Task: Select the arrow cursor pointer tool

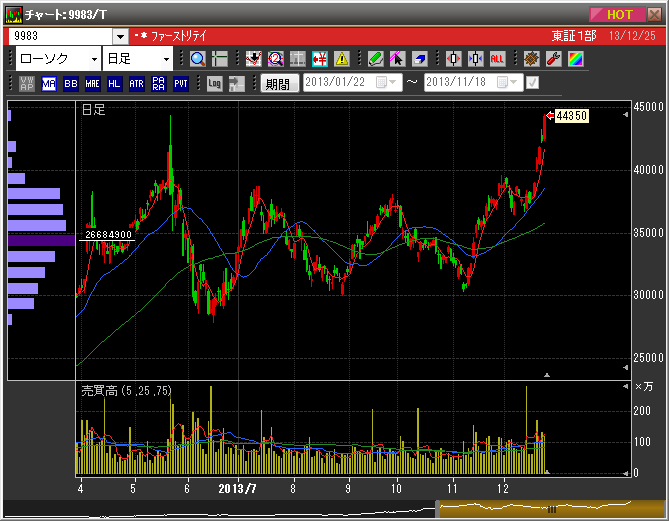Action: [x=397, y=59]
